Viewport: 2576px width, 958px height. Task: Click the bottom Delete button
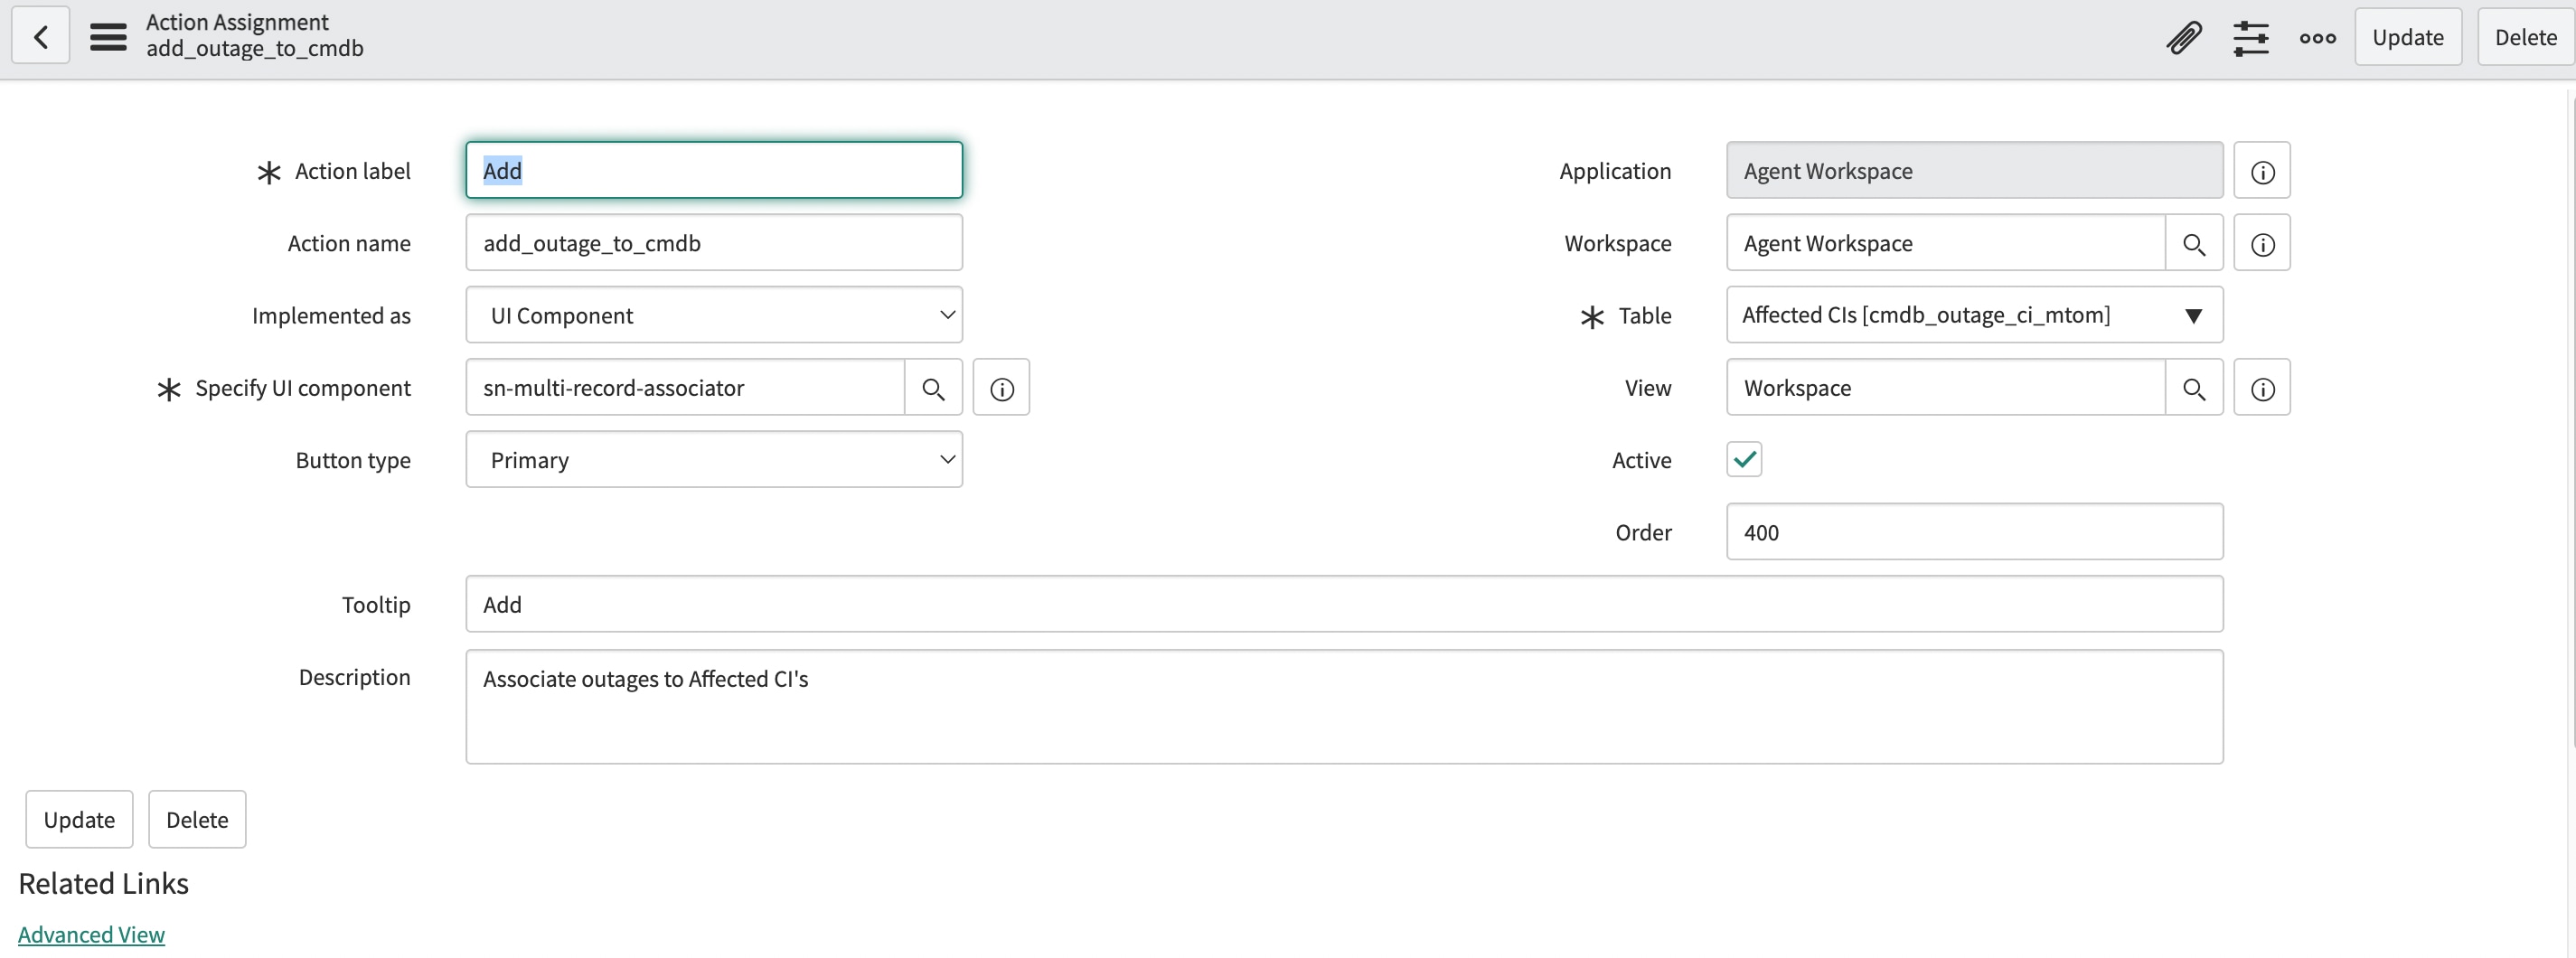point(197,818)
